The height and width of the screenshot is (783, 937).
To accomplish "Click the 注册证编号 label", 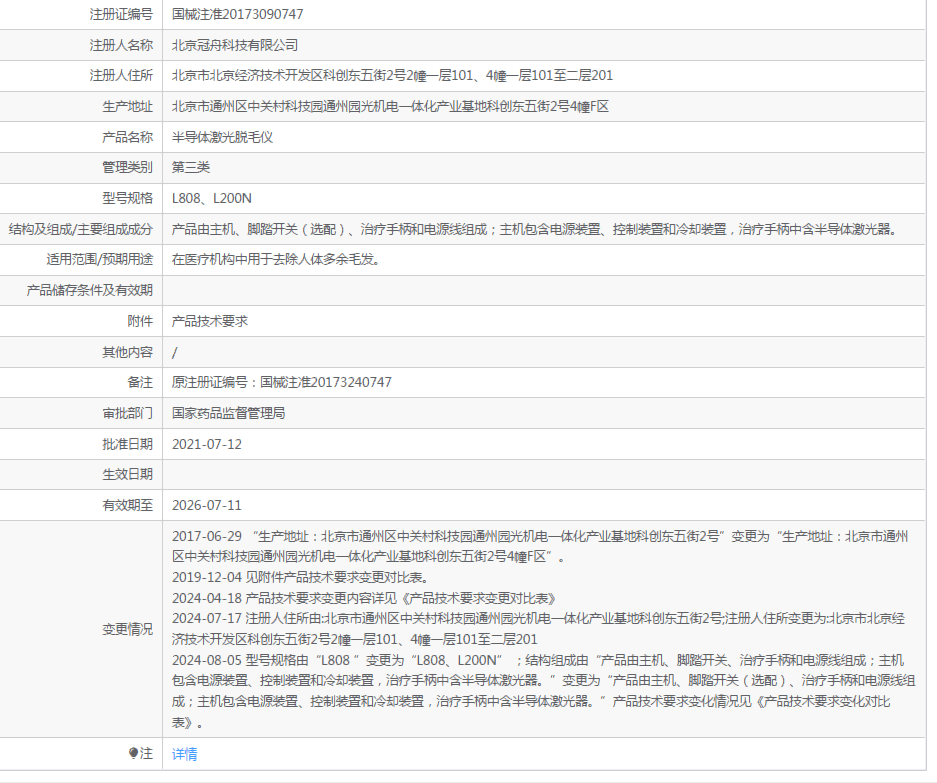I will point(121,14).
